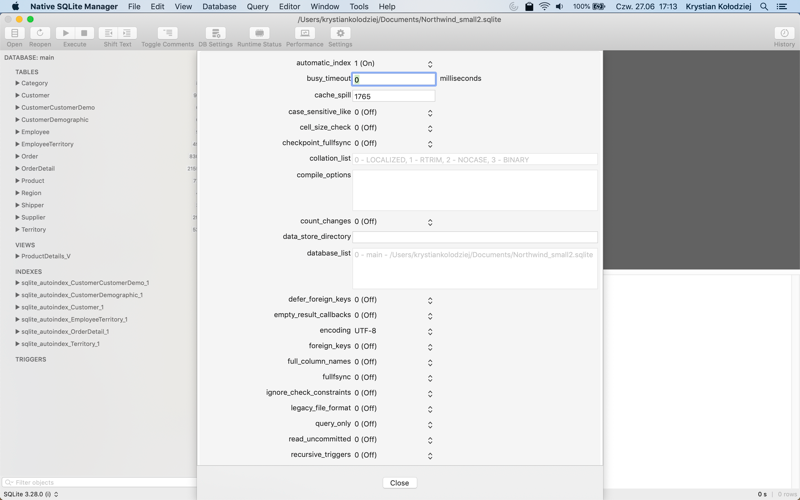Screen dimensions: 800x500
Task: Open the Notification Center list icon
Action: click(x=782, y=6)
